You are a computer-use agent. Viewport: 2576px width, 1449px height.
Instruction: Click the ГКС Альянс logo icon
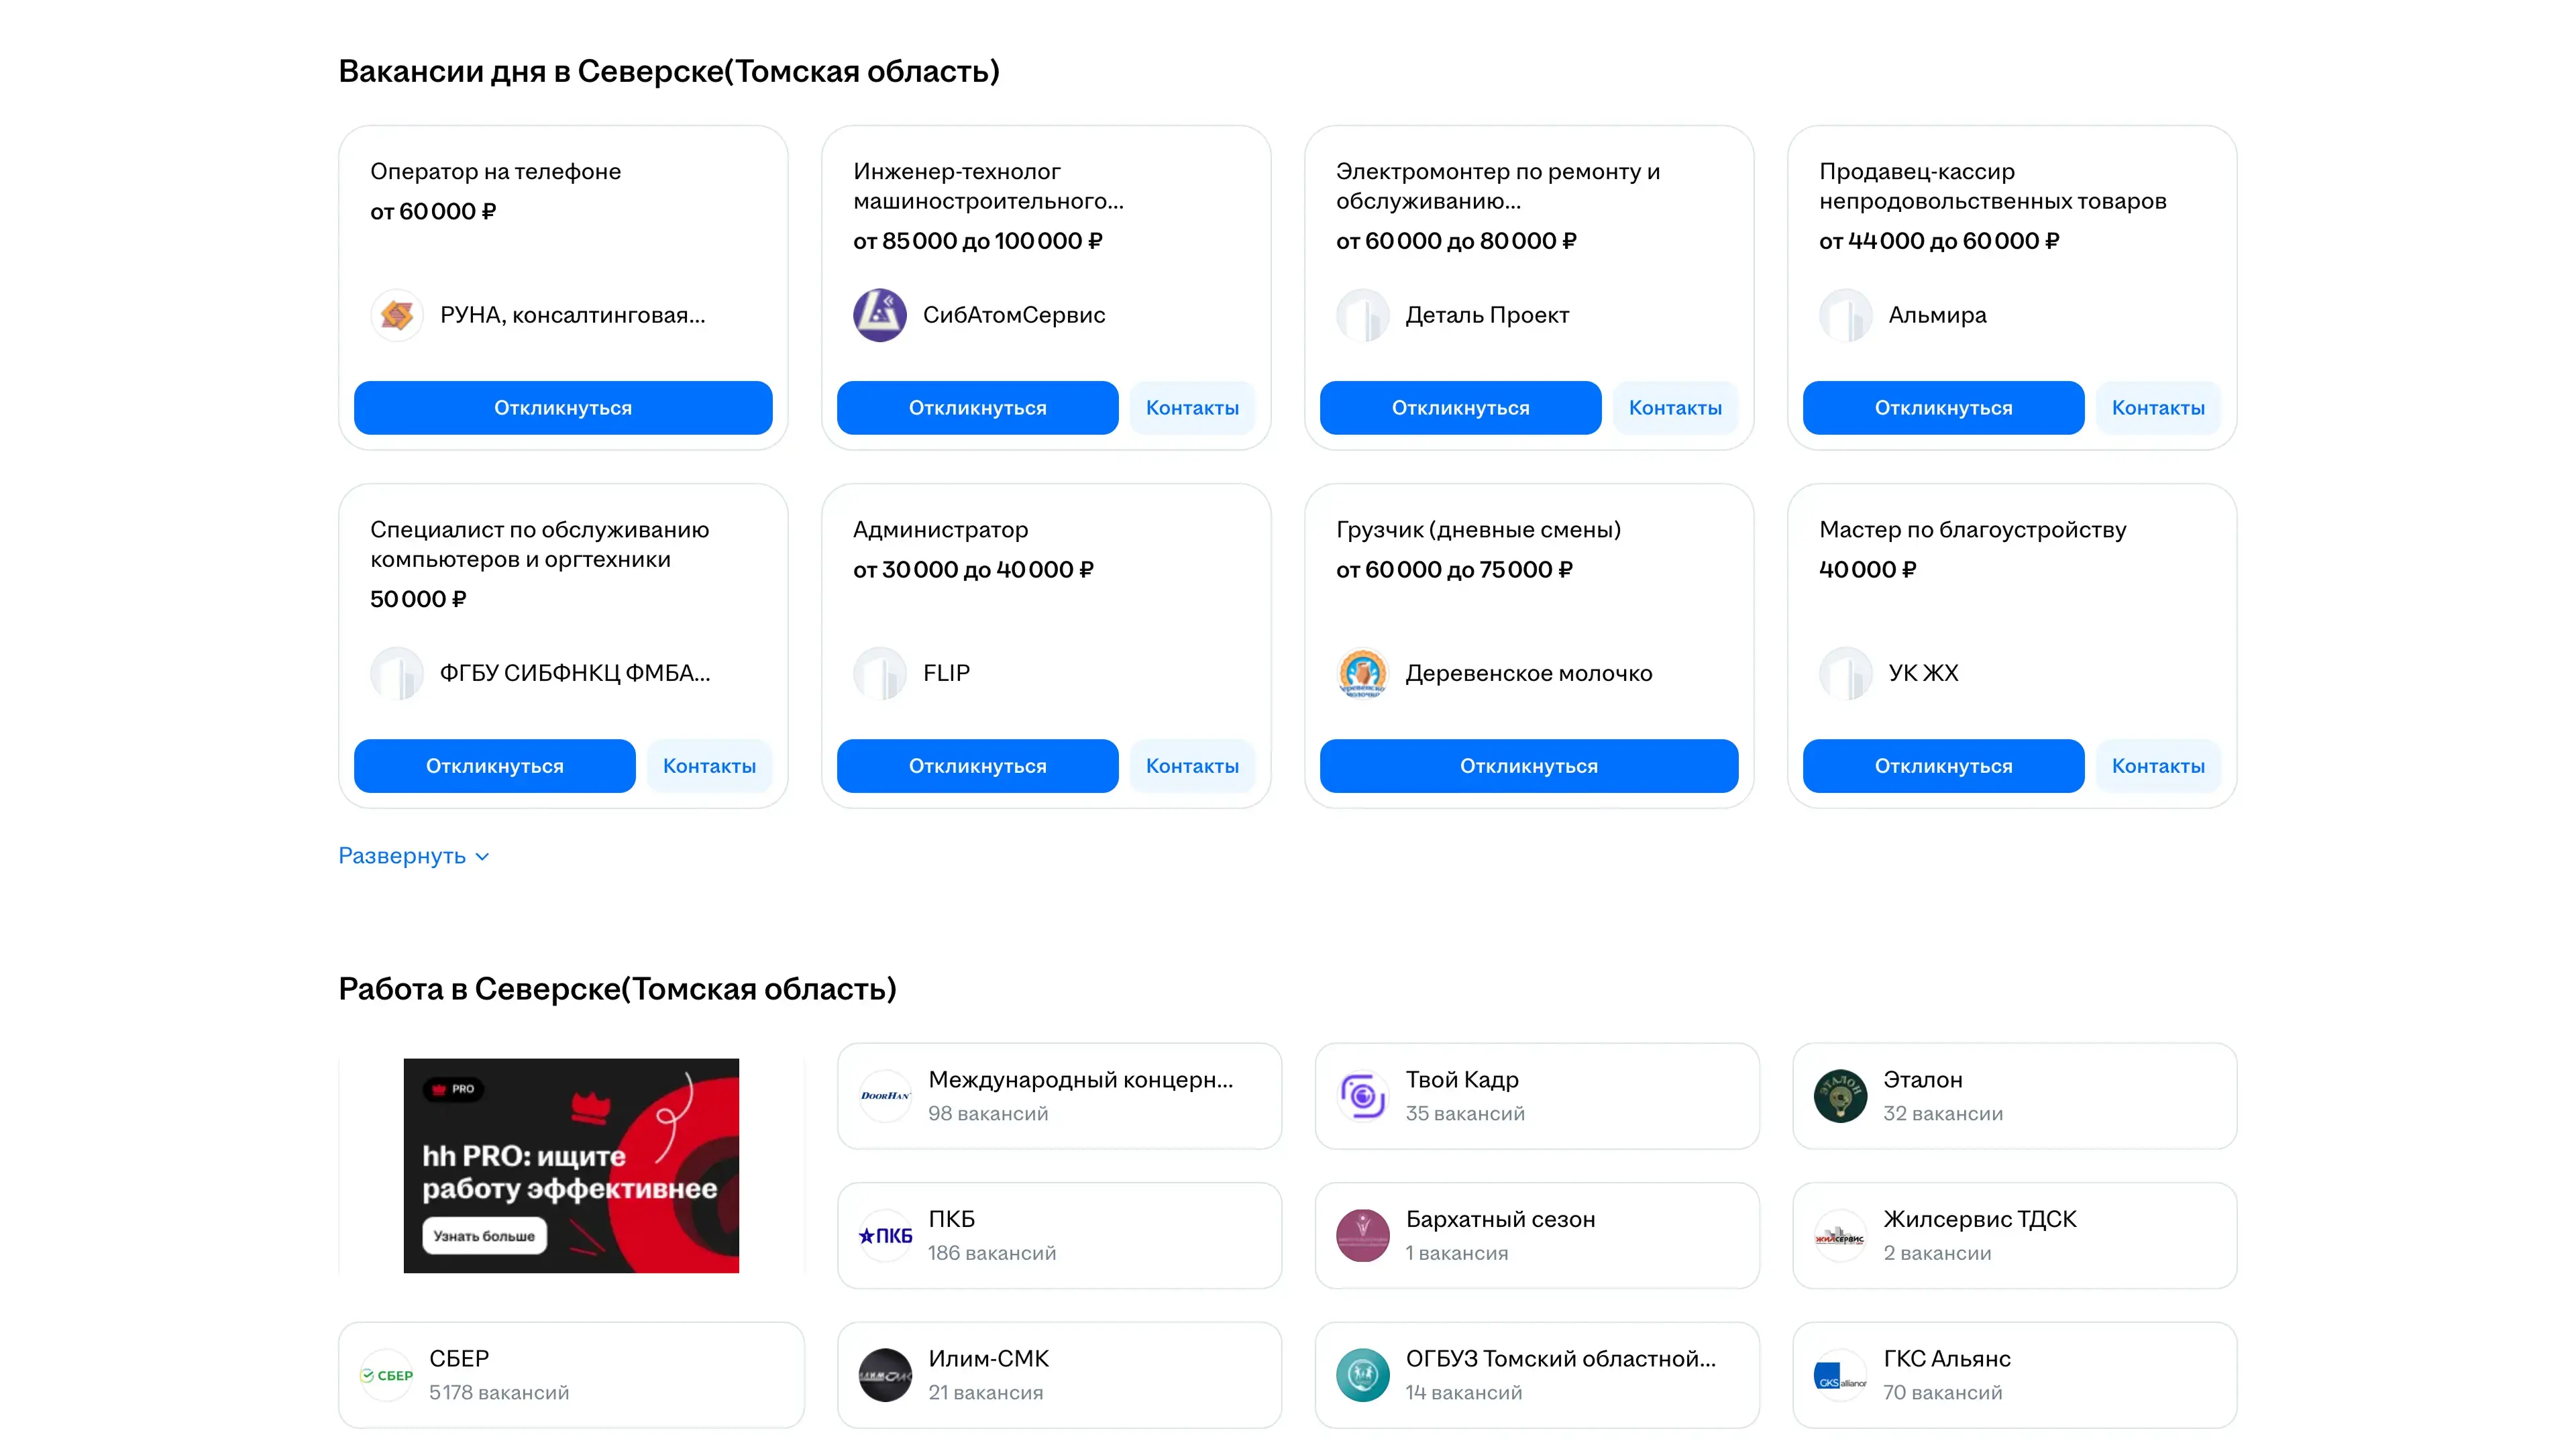1840,1375
